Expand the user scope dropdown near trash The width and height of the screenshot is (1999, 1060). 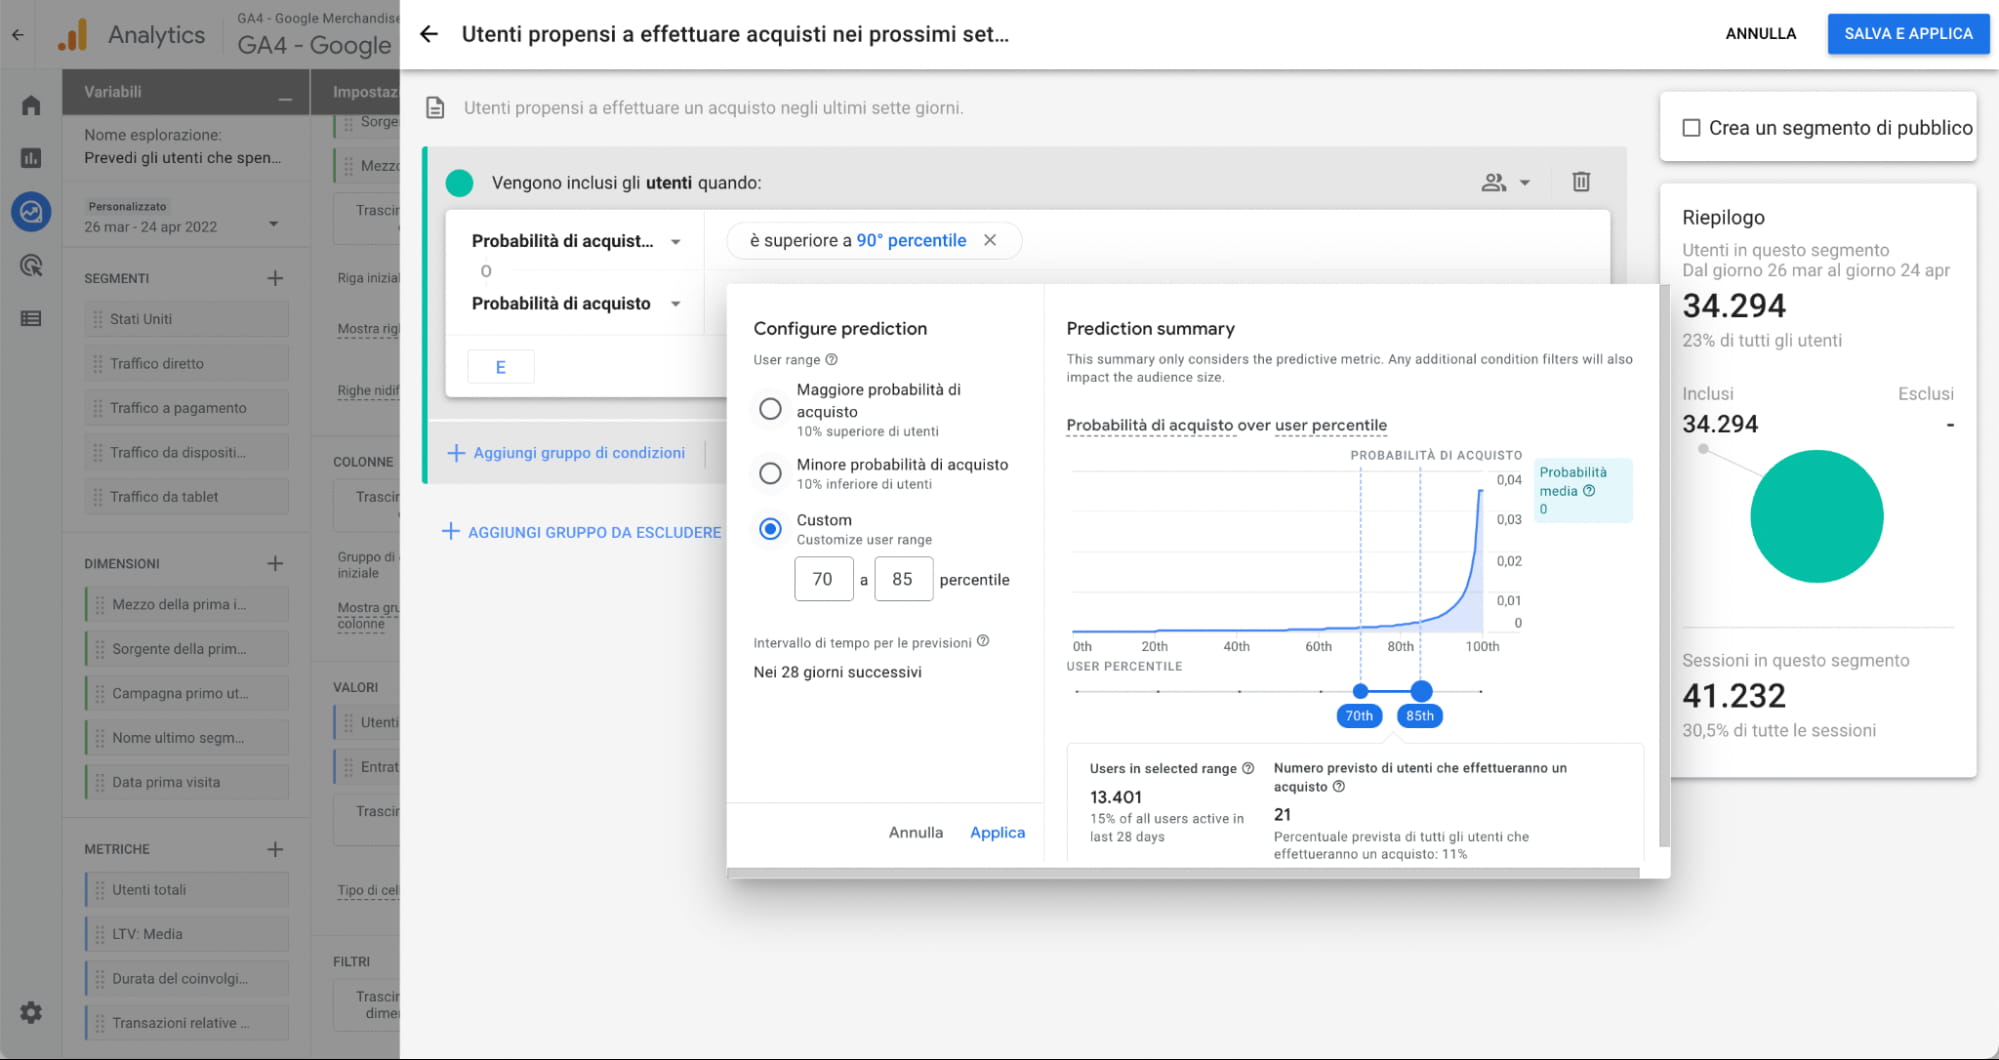[x=1505, y=182]
